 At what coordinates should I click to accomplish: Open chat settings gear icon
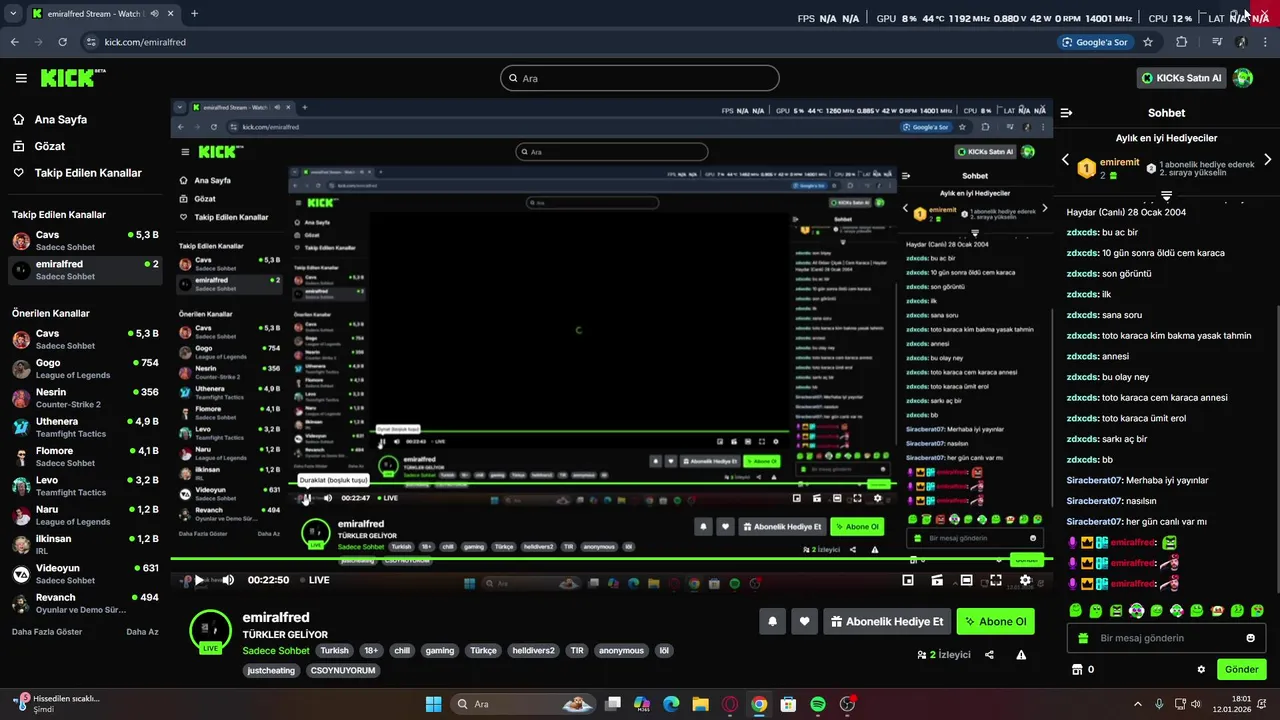click(1201, 669)
